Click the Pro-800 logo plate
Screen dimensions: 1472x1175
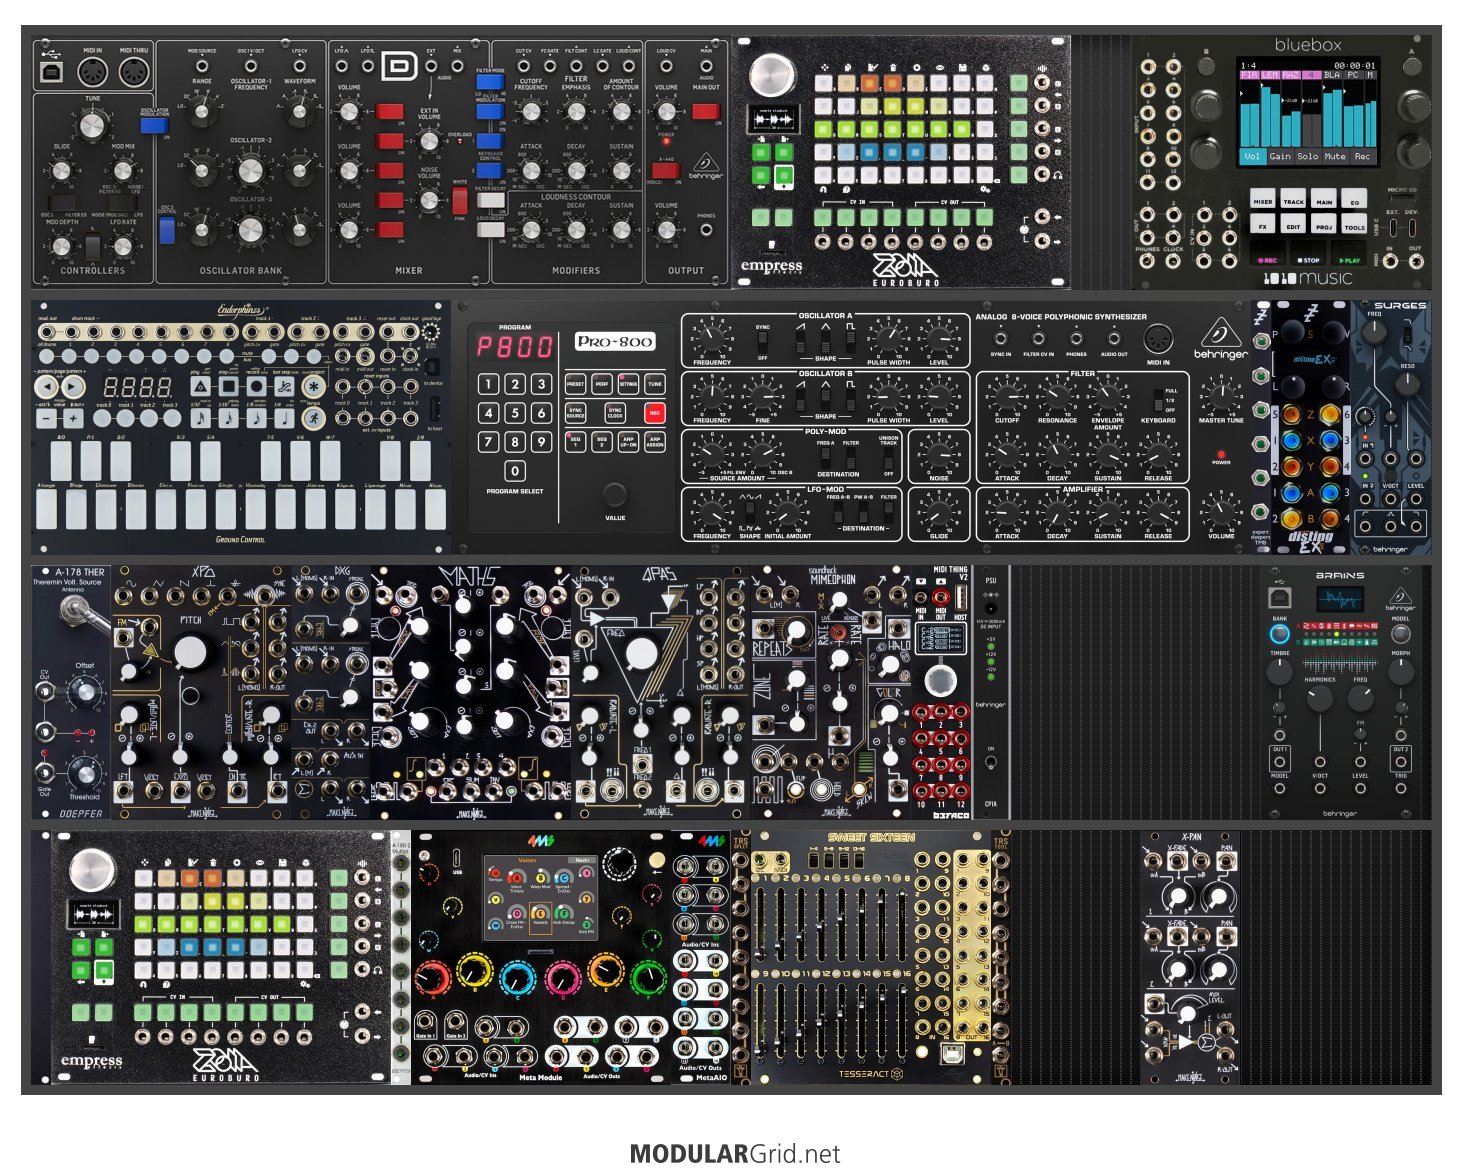615,341
